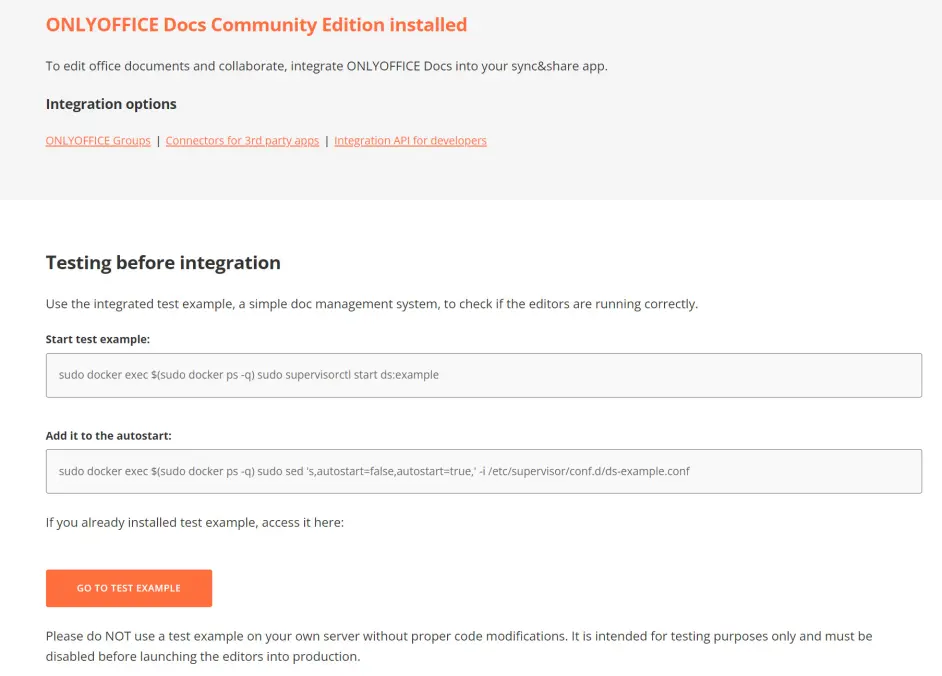
Task: Click the GO TO TEST EXAMPLE button
Action: [129, 588]
